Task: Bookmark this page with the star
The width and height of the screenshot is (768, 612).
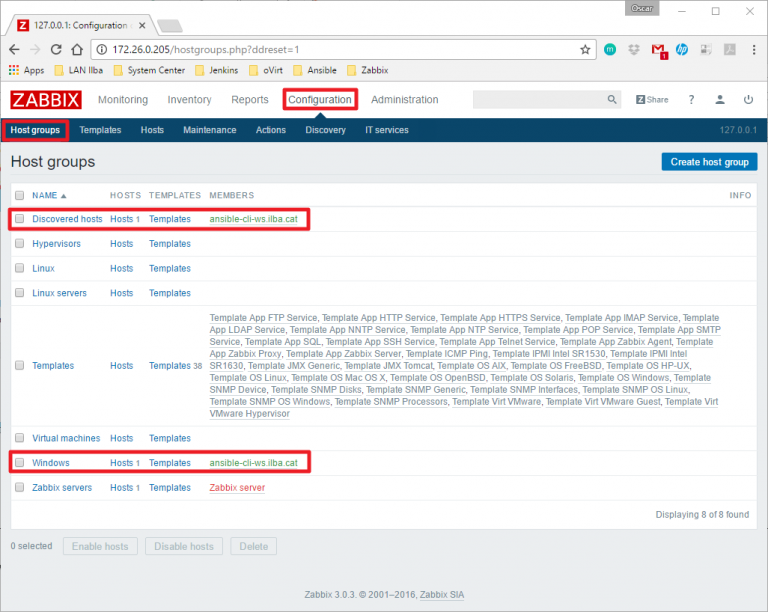Action: click(585, 49)
